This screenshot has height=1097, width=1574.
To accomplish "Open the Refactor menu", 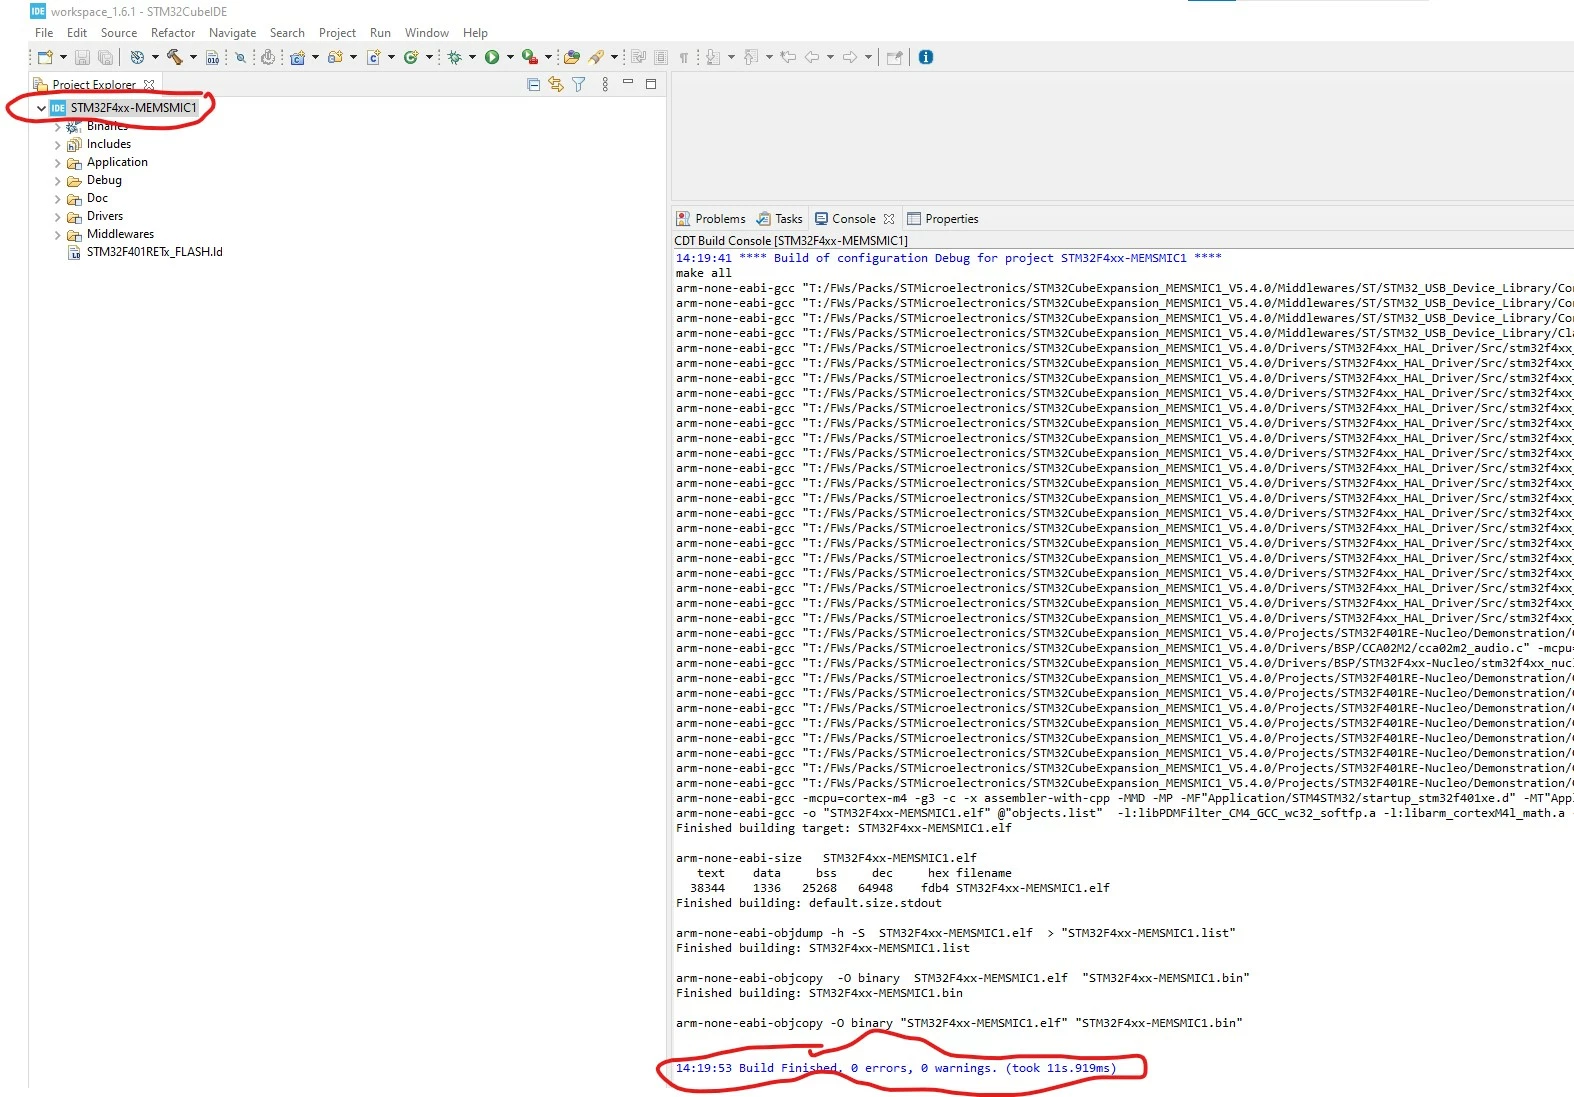I will coord(173,33).
